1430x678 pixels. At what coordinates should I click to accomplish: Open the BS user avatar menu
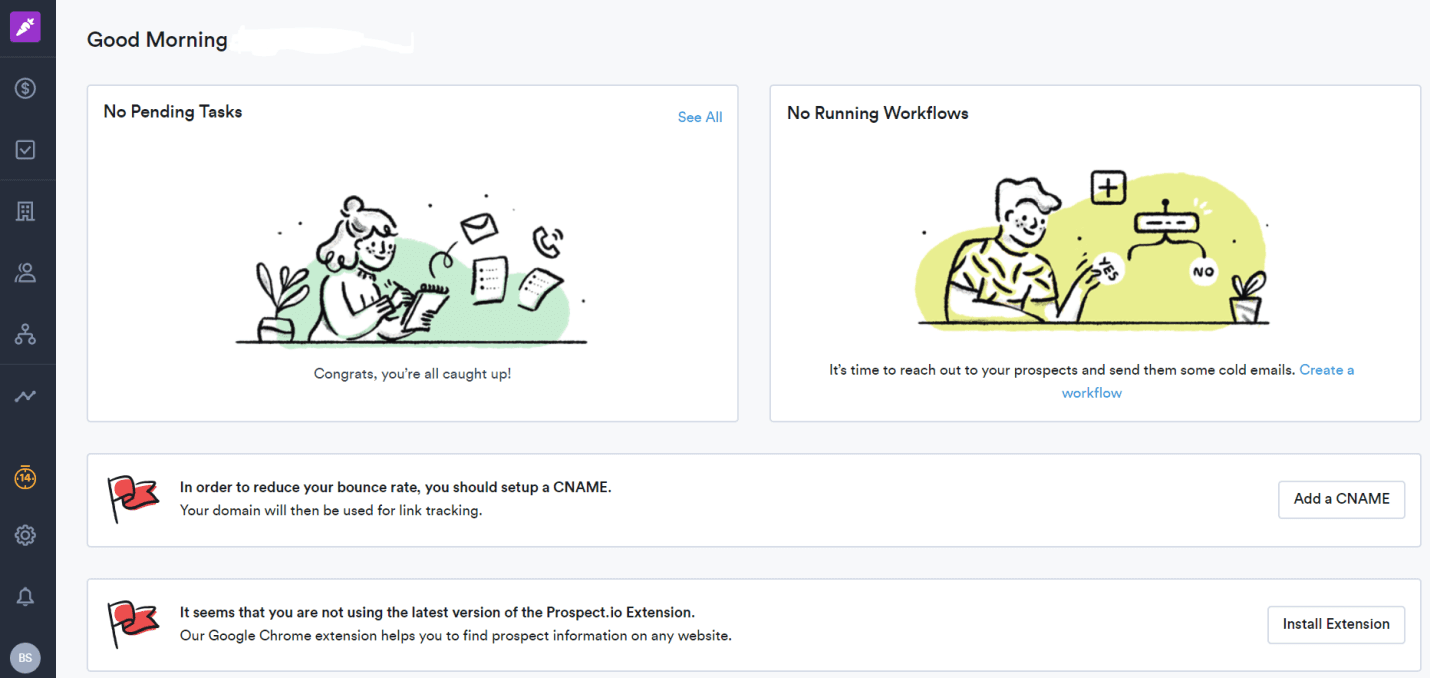pos(25,657)
